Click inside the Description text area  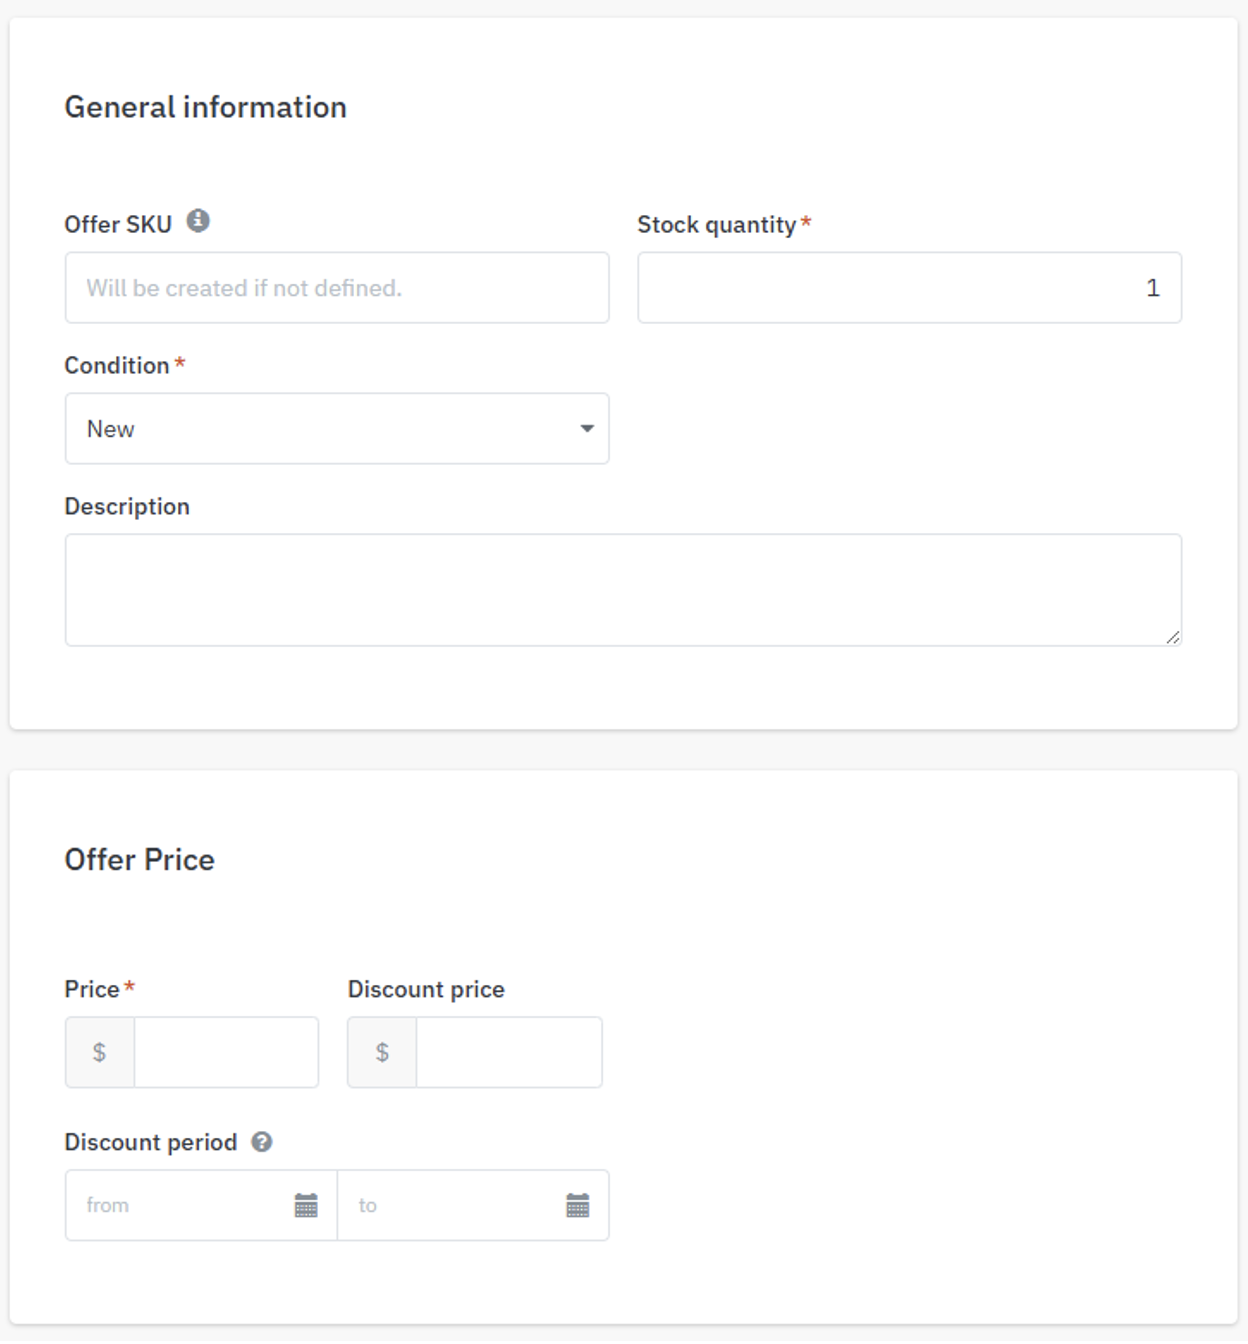(623, 590)
